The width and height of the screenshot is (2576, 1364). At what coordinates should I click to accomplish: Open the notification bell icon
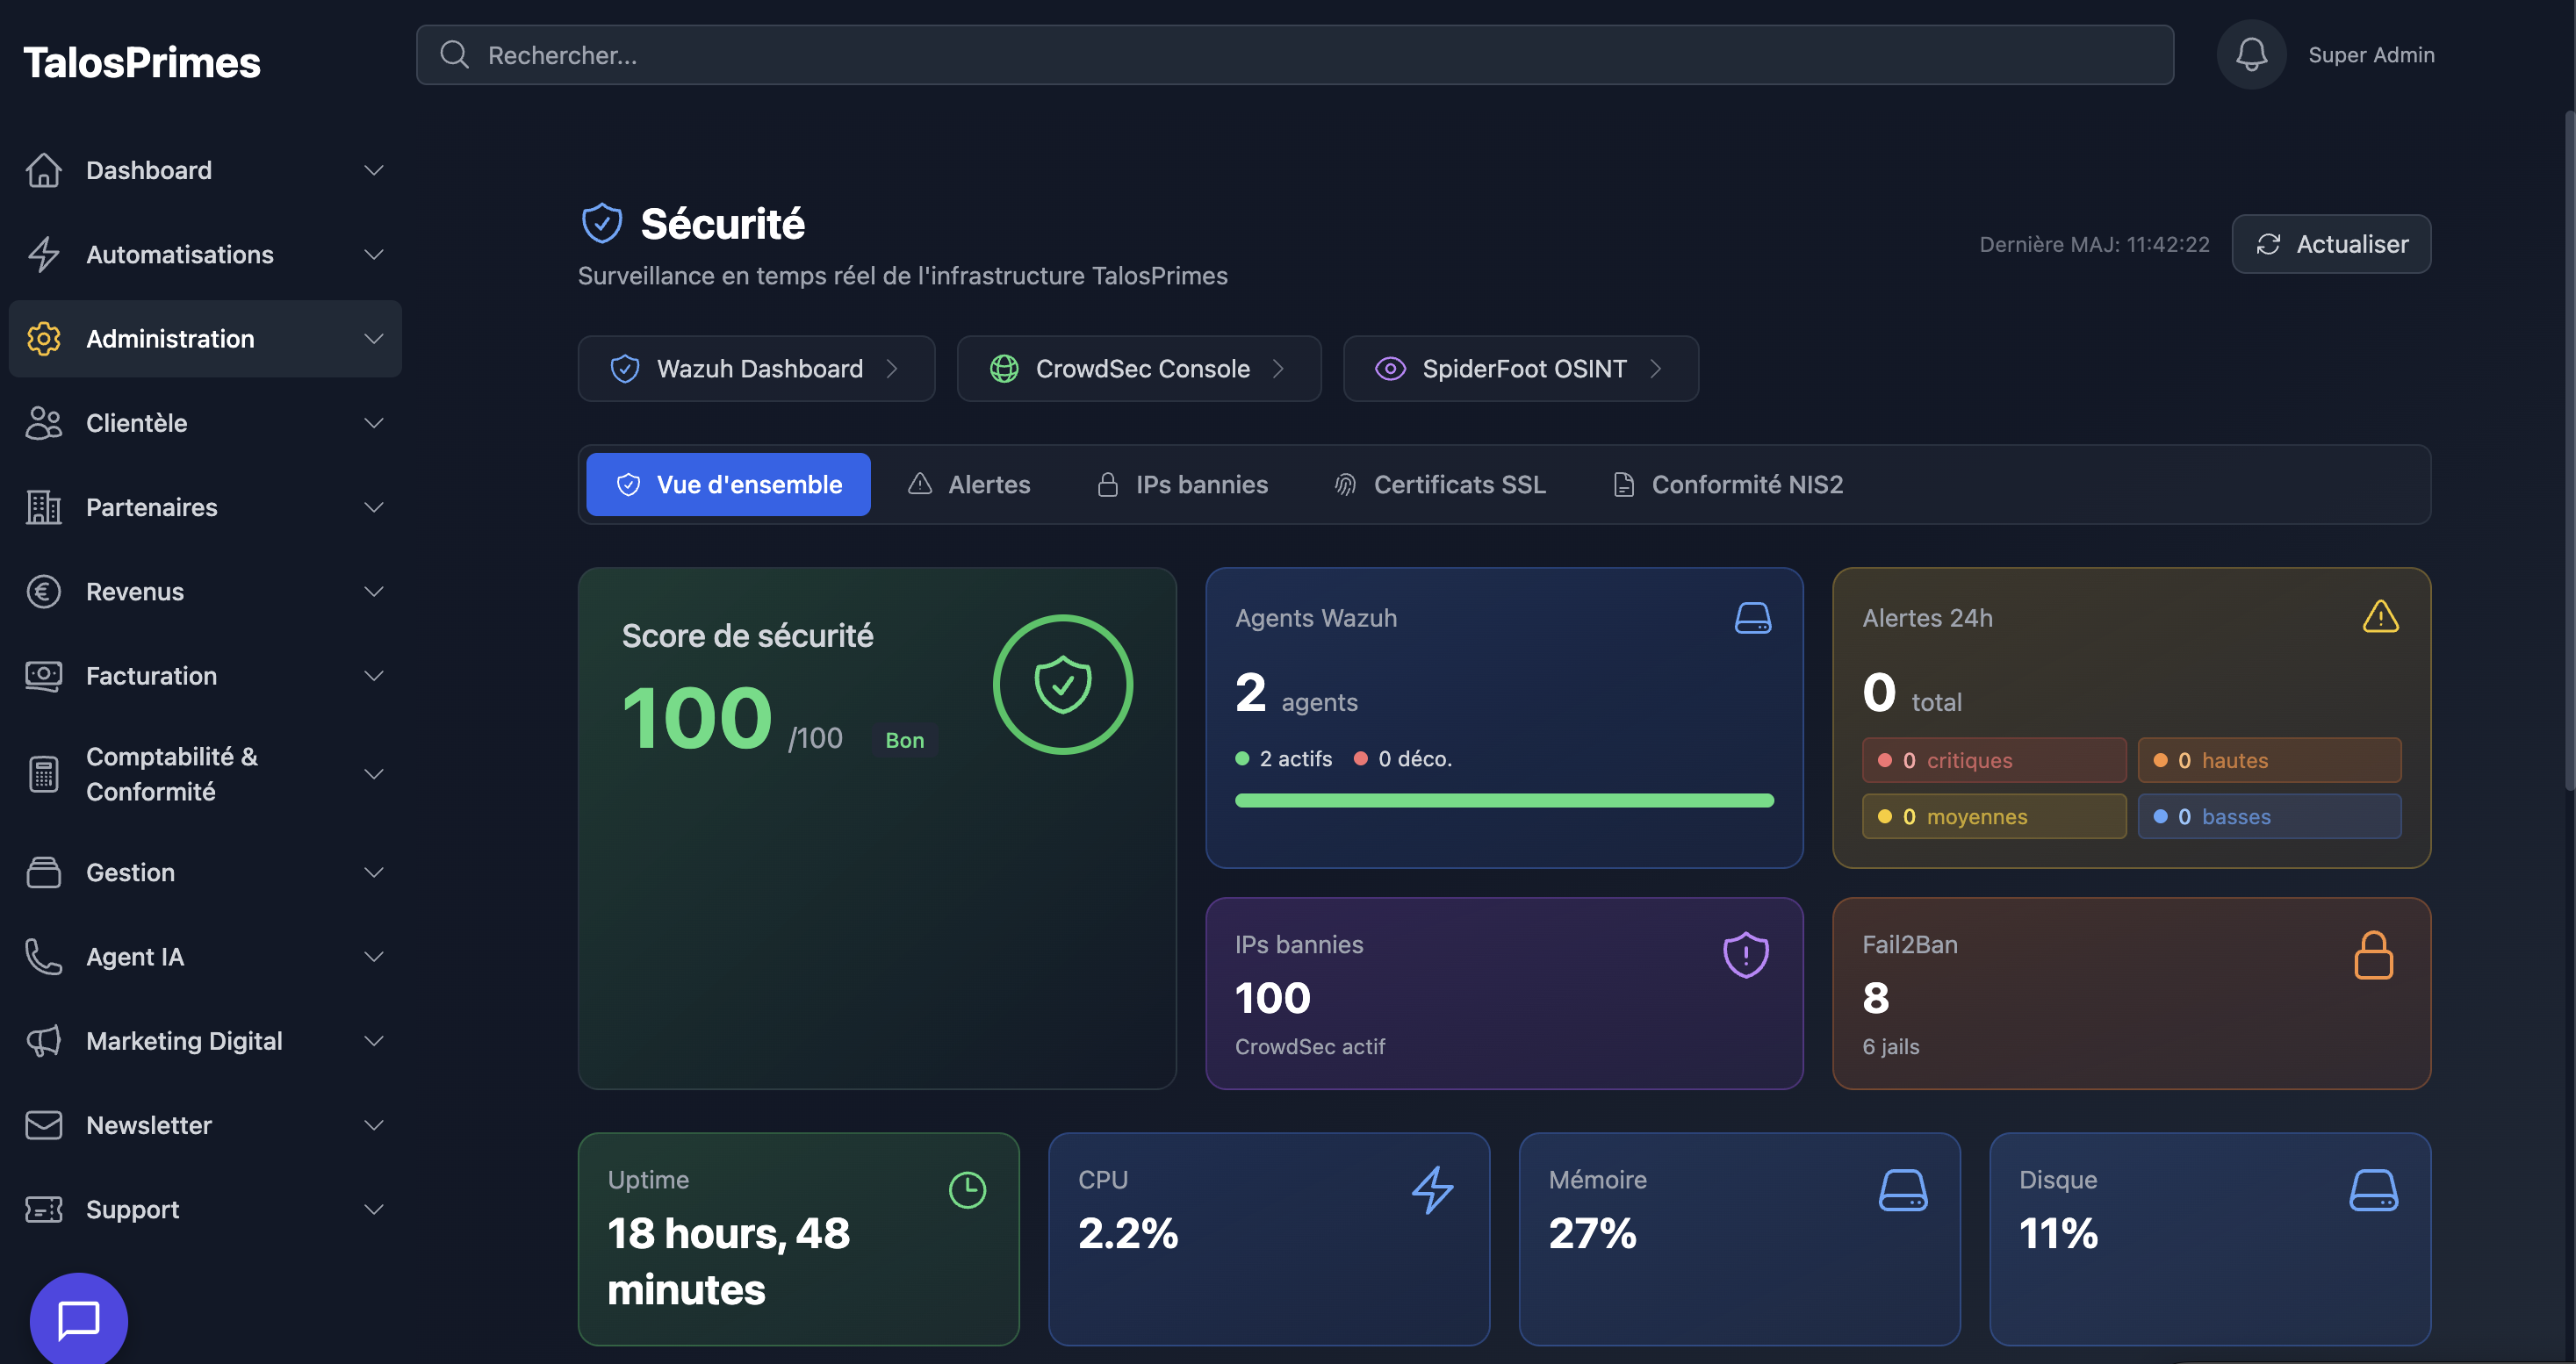coord(2251,54)
